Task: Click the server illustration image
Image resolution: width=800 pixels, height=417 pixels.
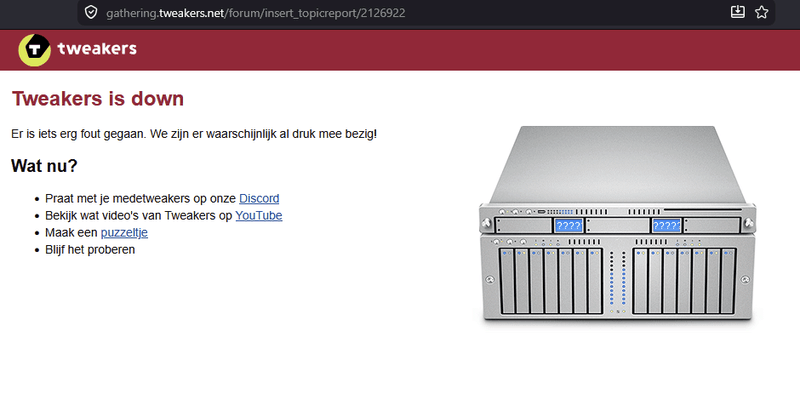Action: 617,224
